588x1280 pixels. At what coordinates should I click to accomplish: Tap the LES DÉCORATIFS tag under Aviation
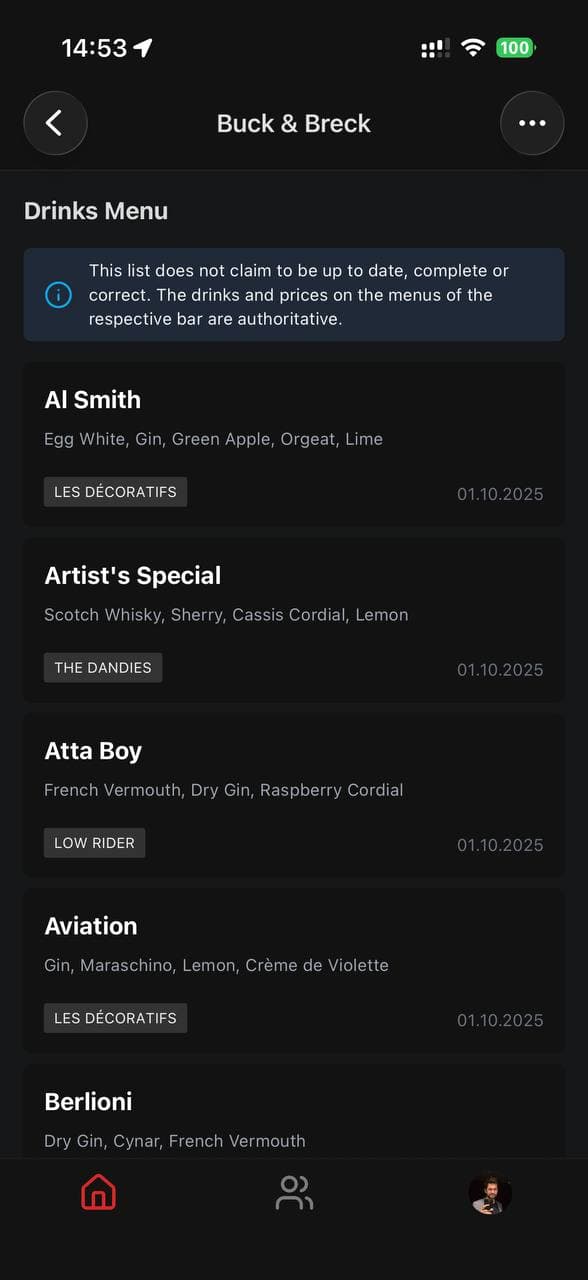(x=115, y=1018)
